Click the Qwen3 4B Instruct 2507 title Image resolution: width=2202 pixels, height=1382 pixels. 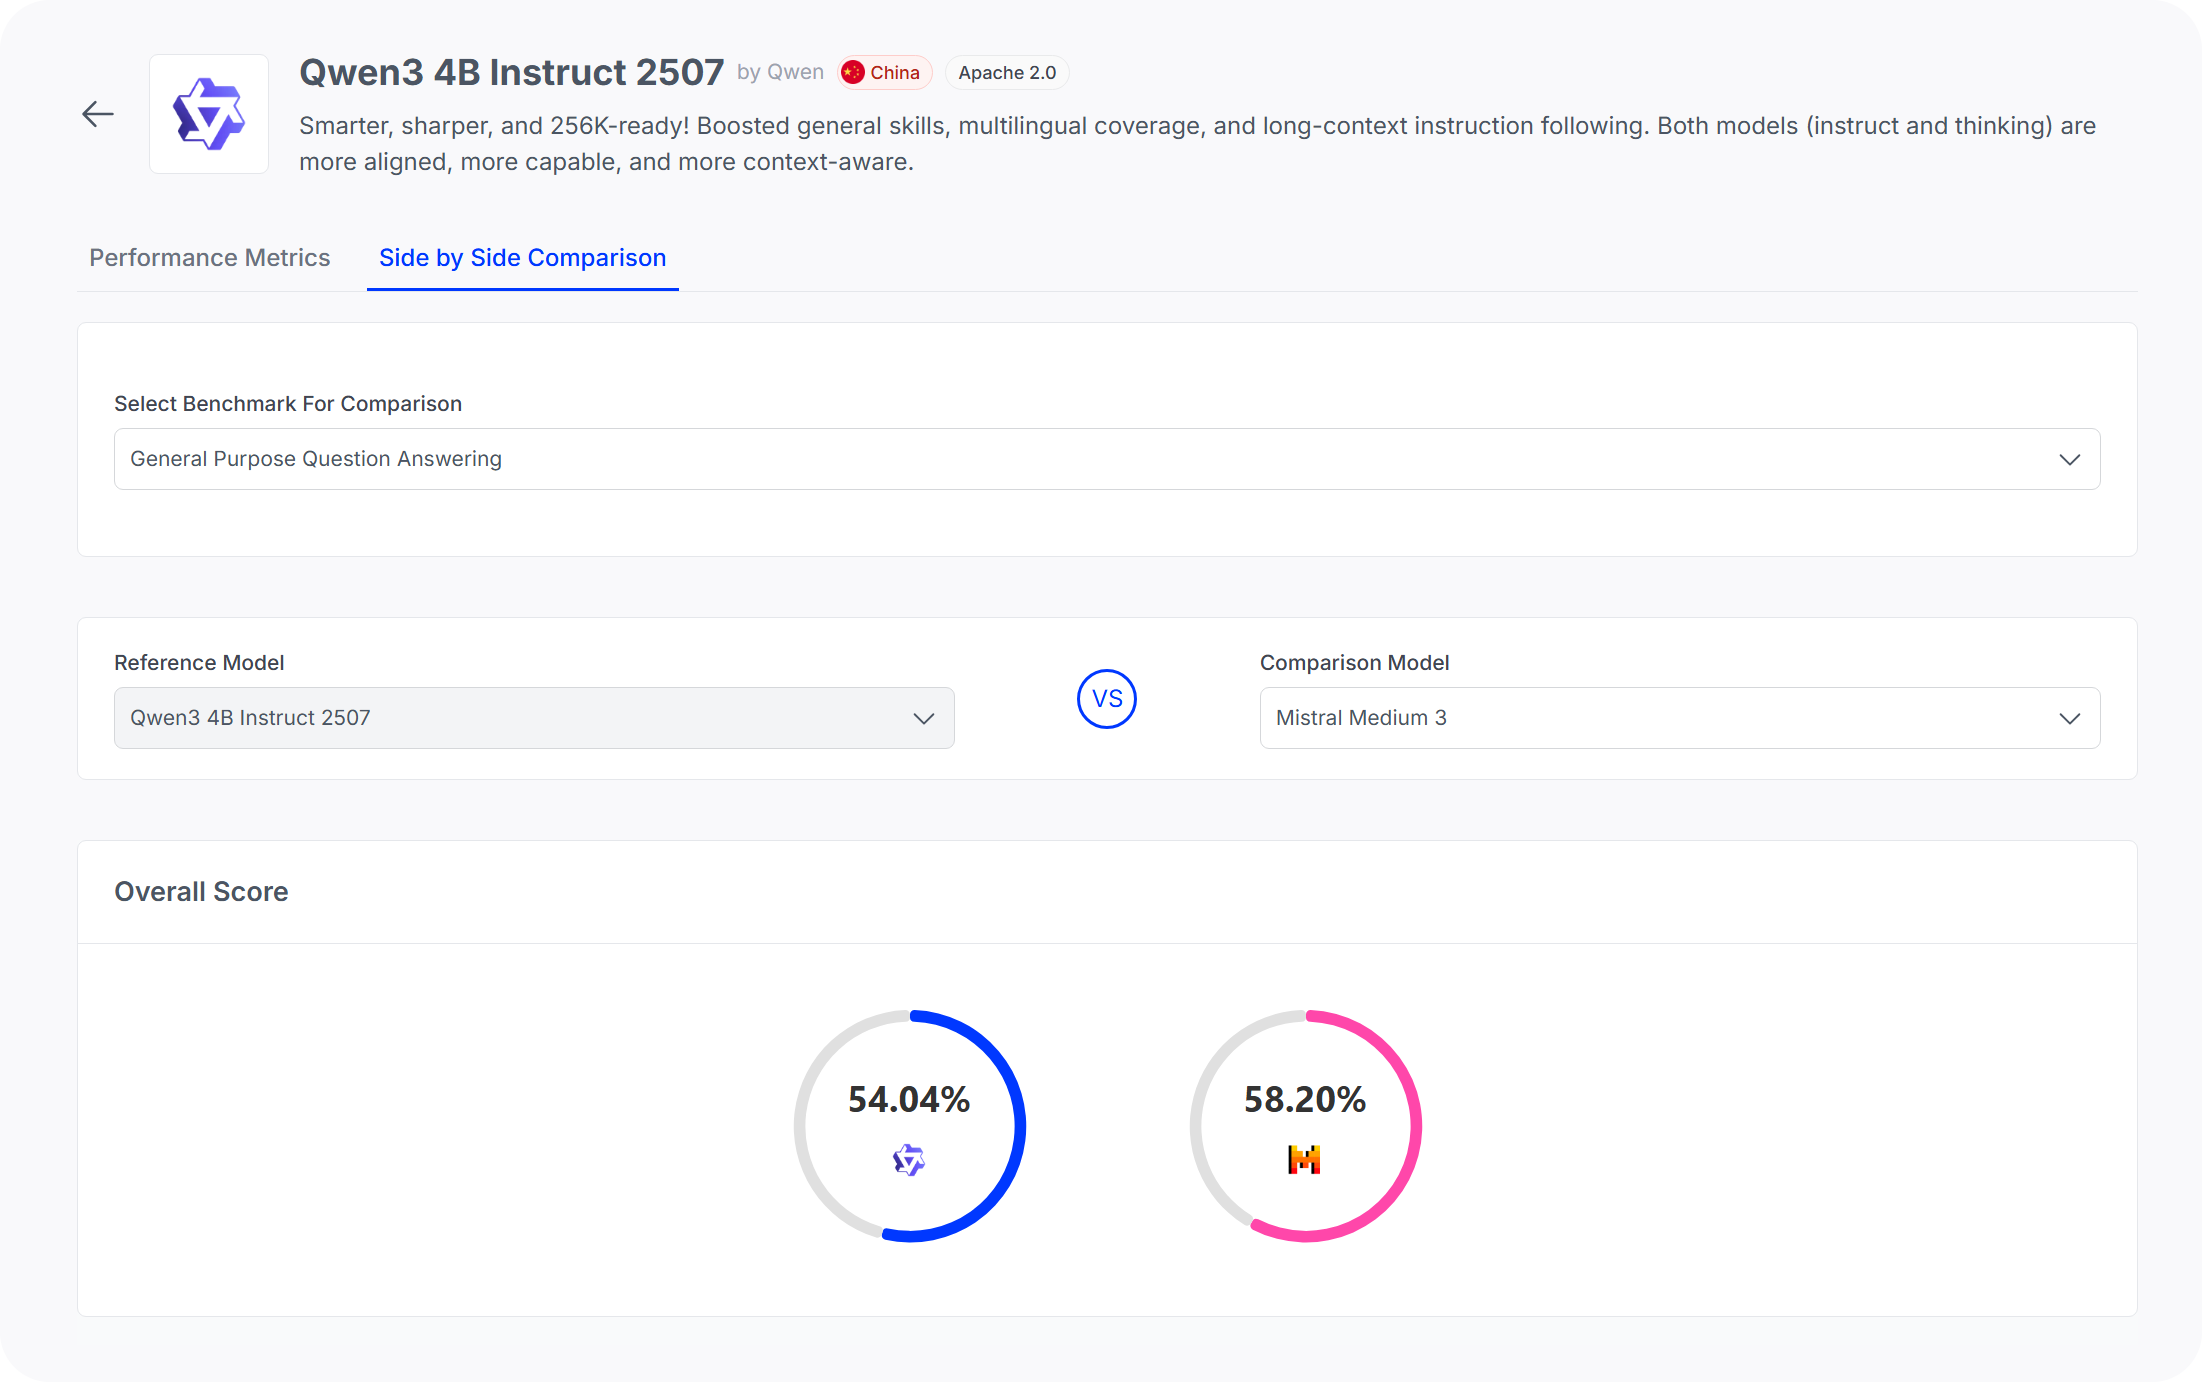click(x=511, y=73)
